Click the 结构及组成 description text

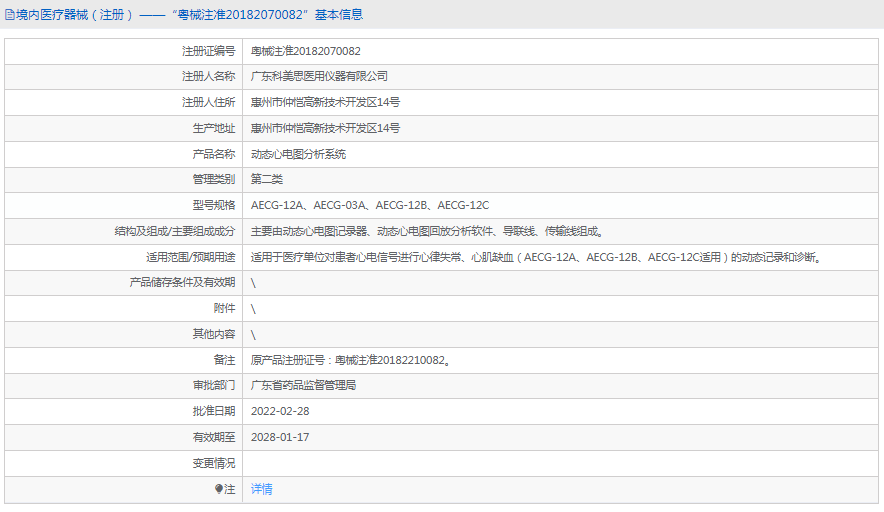[427, 231]
